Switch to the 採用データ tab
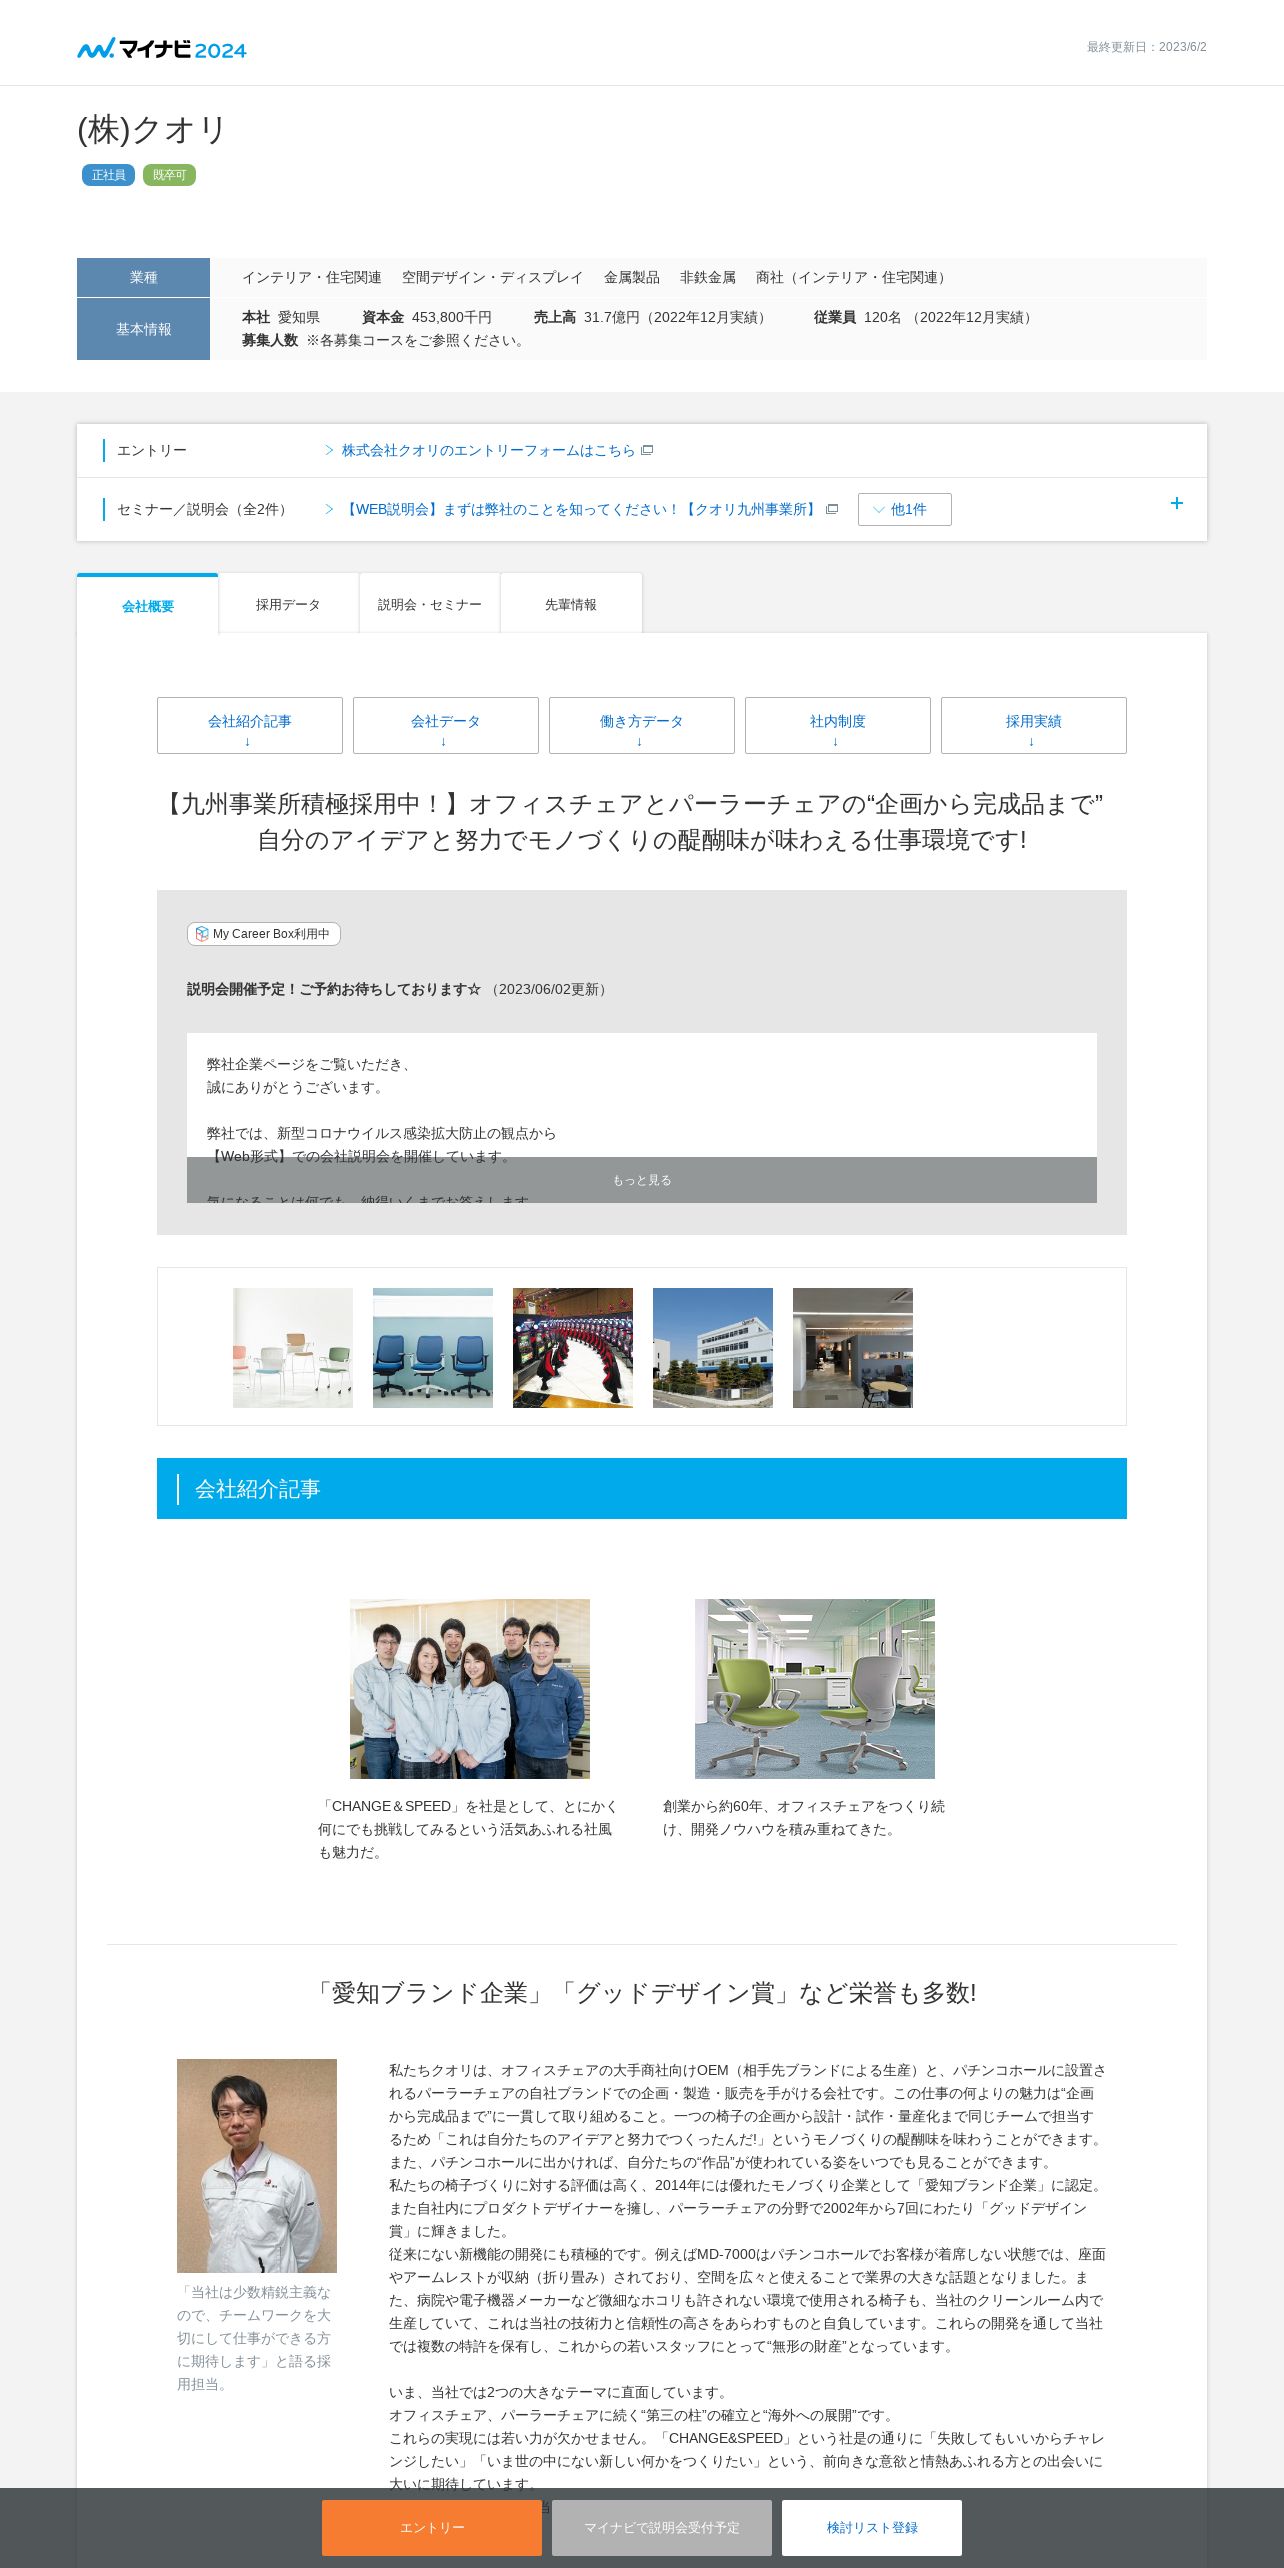The width and height of the screenshot is (1284, 2568). pos(288,604)
